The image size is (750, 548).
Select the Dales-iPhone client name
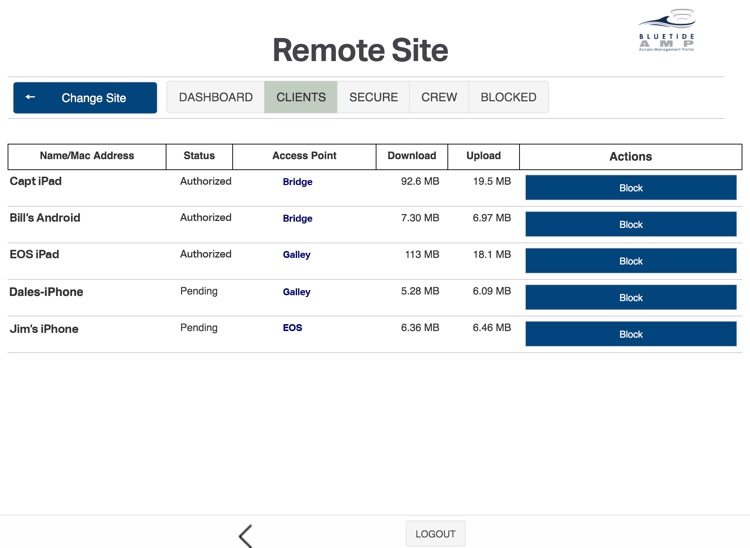pyautogui.click(x=46, y=292)
